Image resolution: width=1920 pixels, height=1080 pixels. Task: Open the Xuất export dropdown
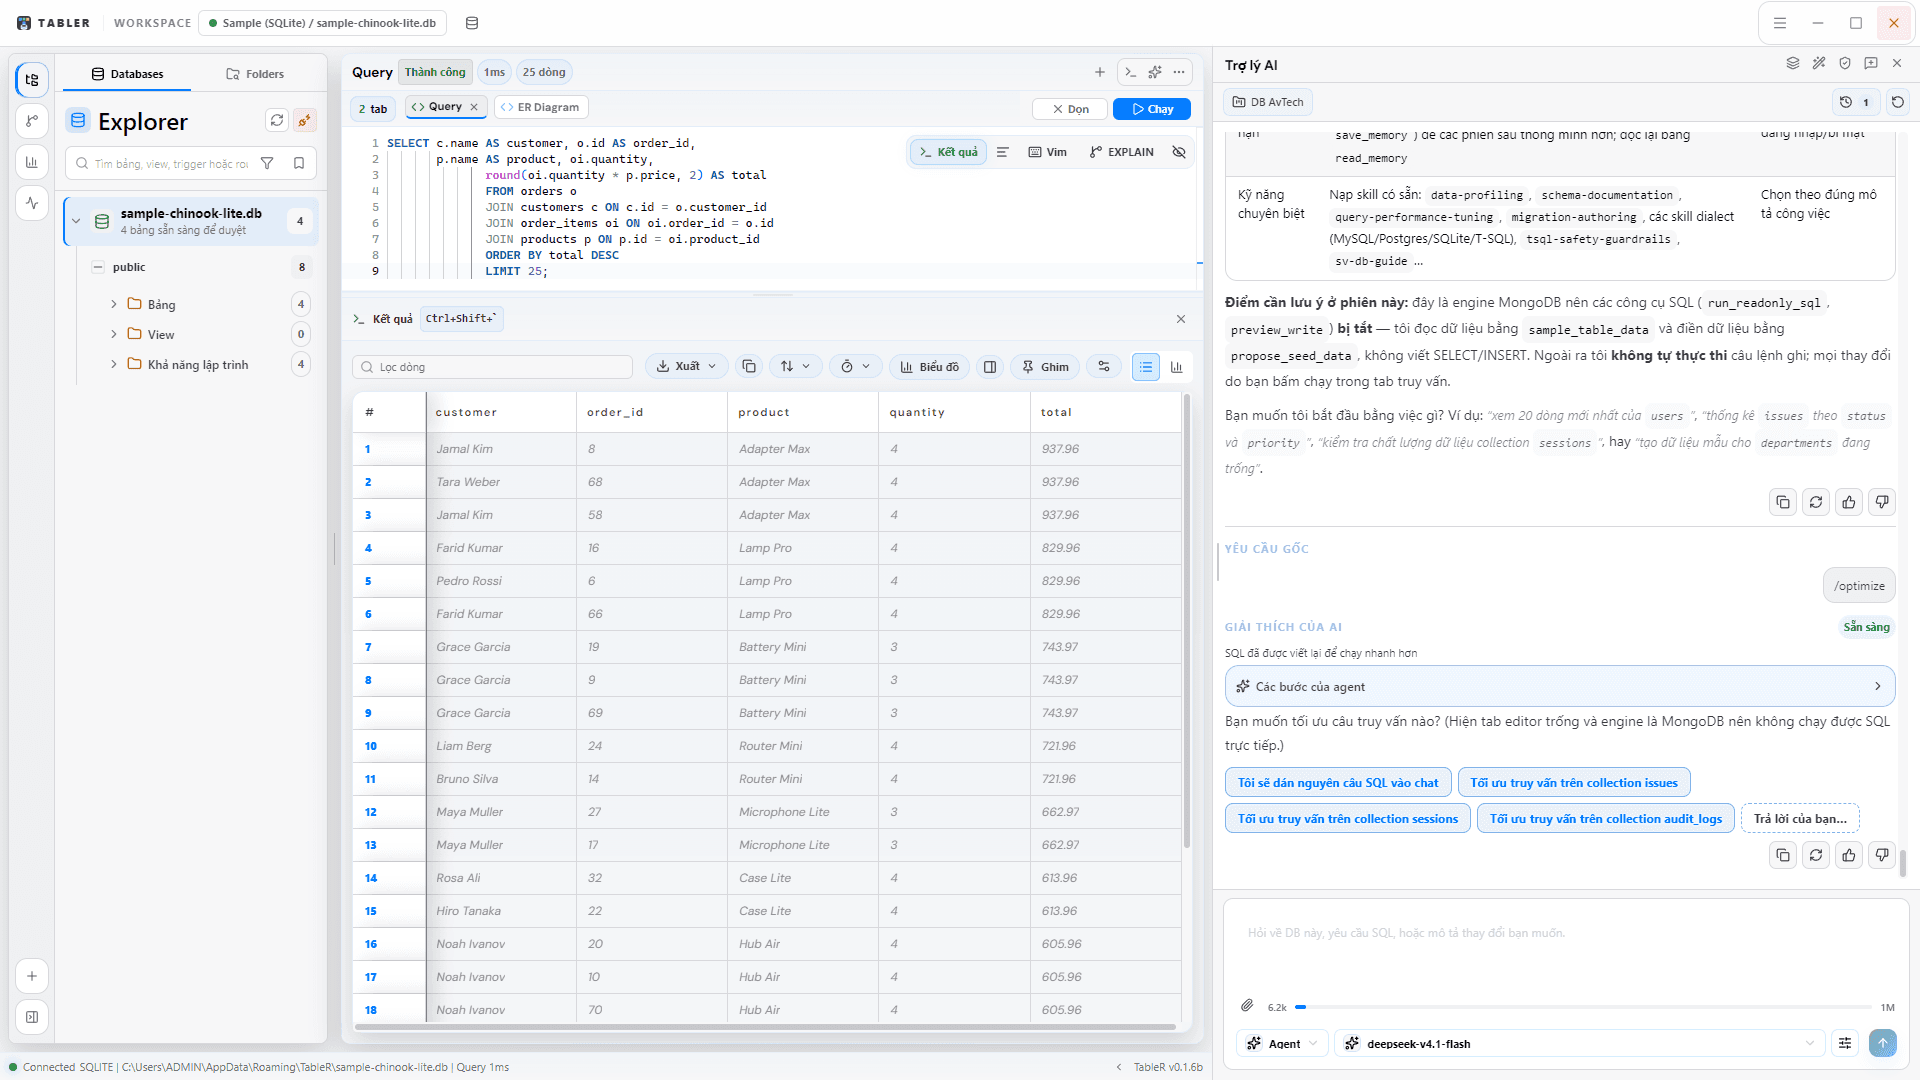[687, 367]
